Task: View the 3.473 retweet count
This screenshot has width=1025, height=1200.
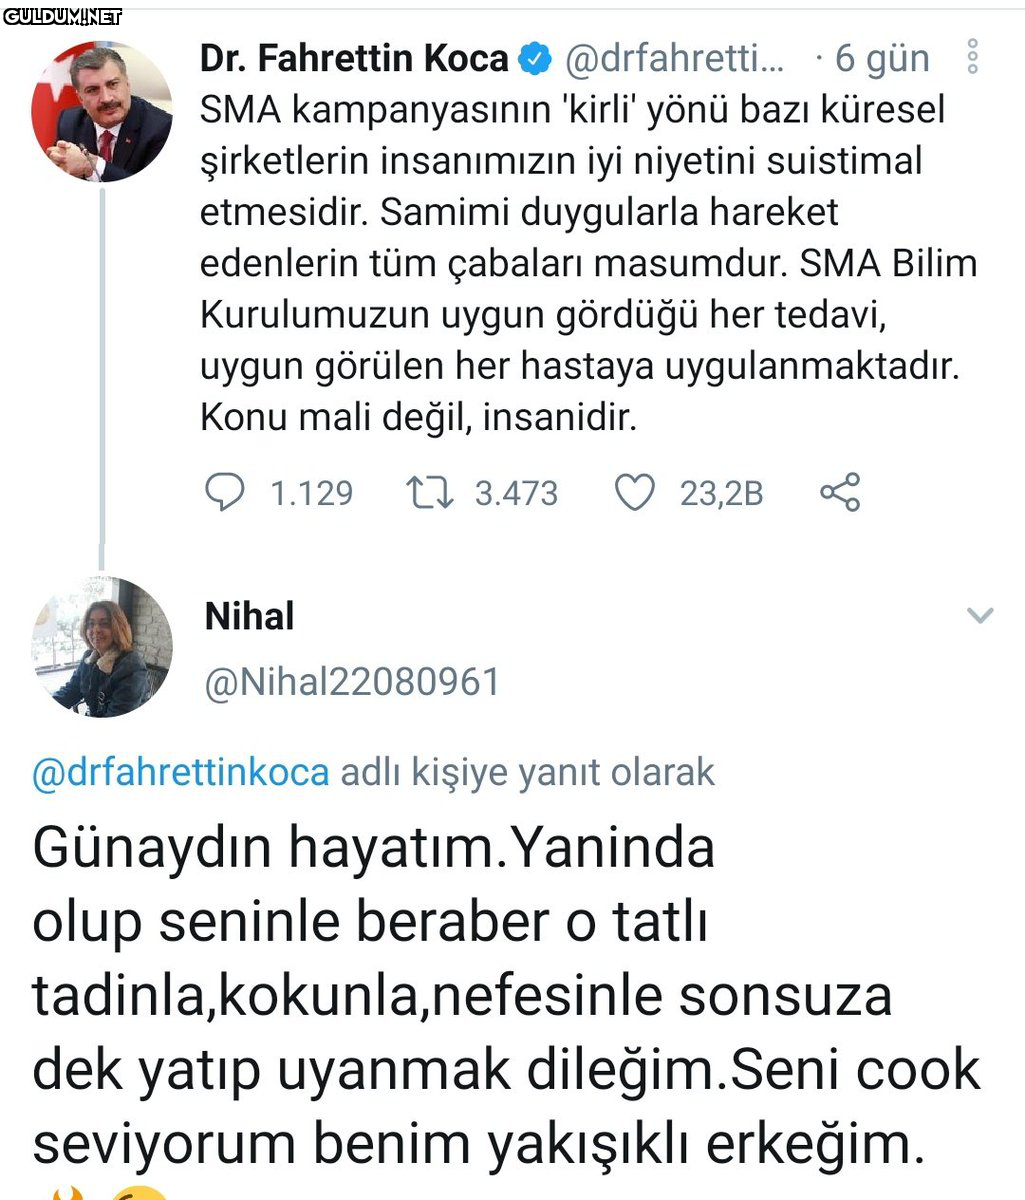Action: 516,493
